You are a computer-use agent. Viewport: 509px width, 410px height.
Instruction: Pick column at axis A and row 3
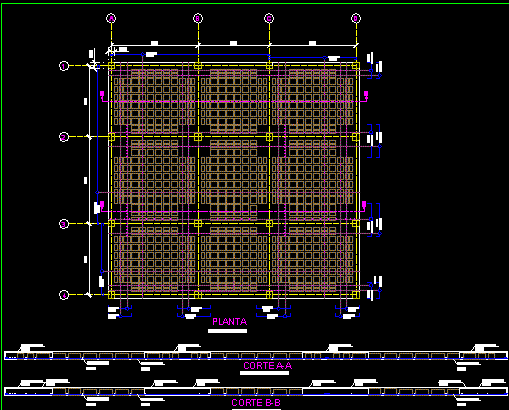pyautogui.click(x=111, y=223)
